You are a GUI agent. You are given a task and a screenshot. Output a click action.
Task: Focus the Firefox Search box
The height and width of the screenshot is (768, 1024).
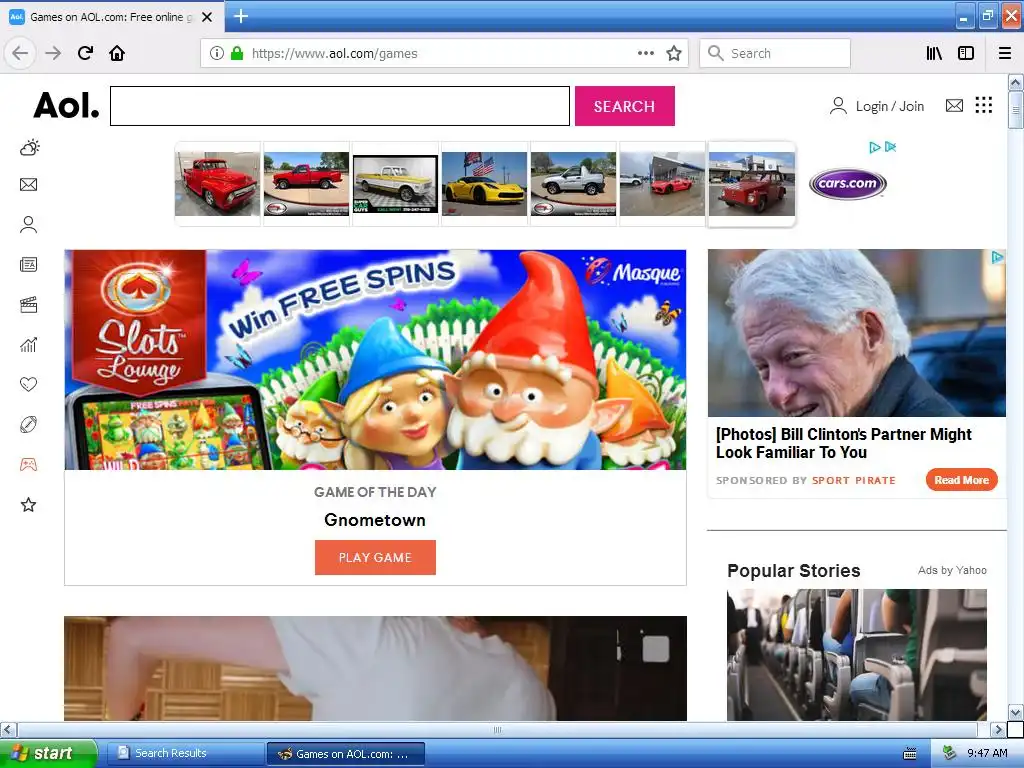pos(775,53)
